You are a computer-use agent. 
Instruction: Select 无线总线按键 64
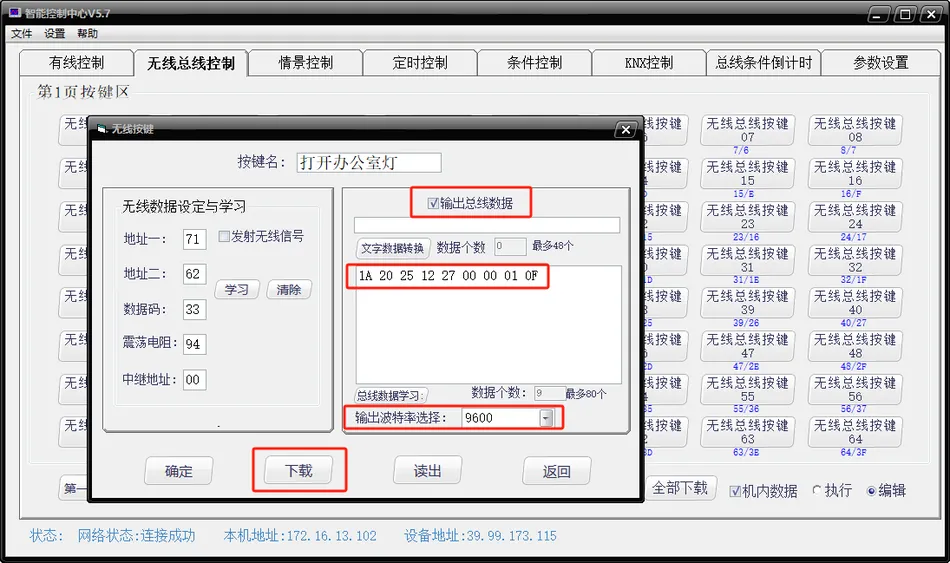pyautogui.click(x=855, y=432)
